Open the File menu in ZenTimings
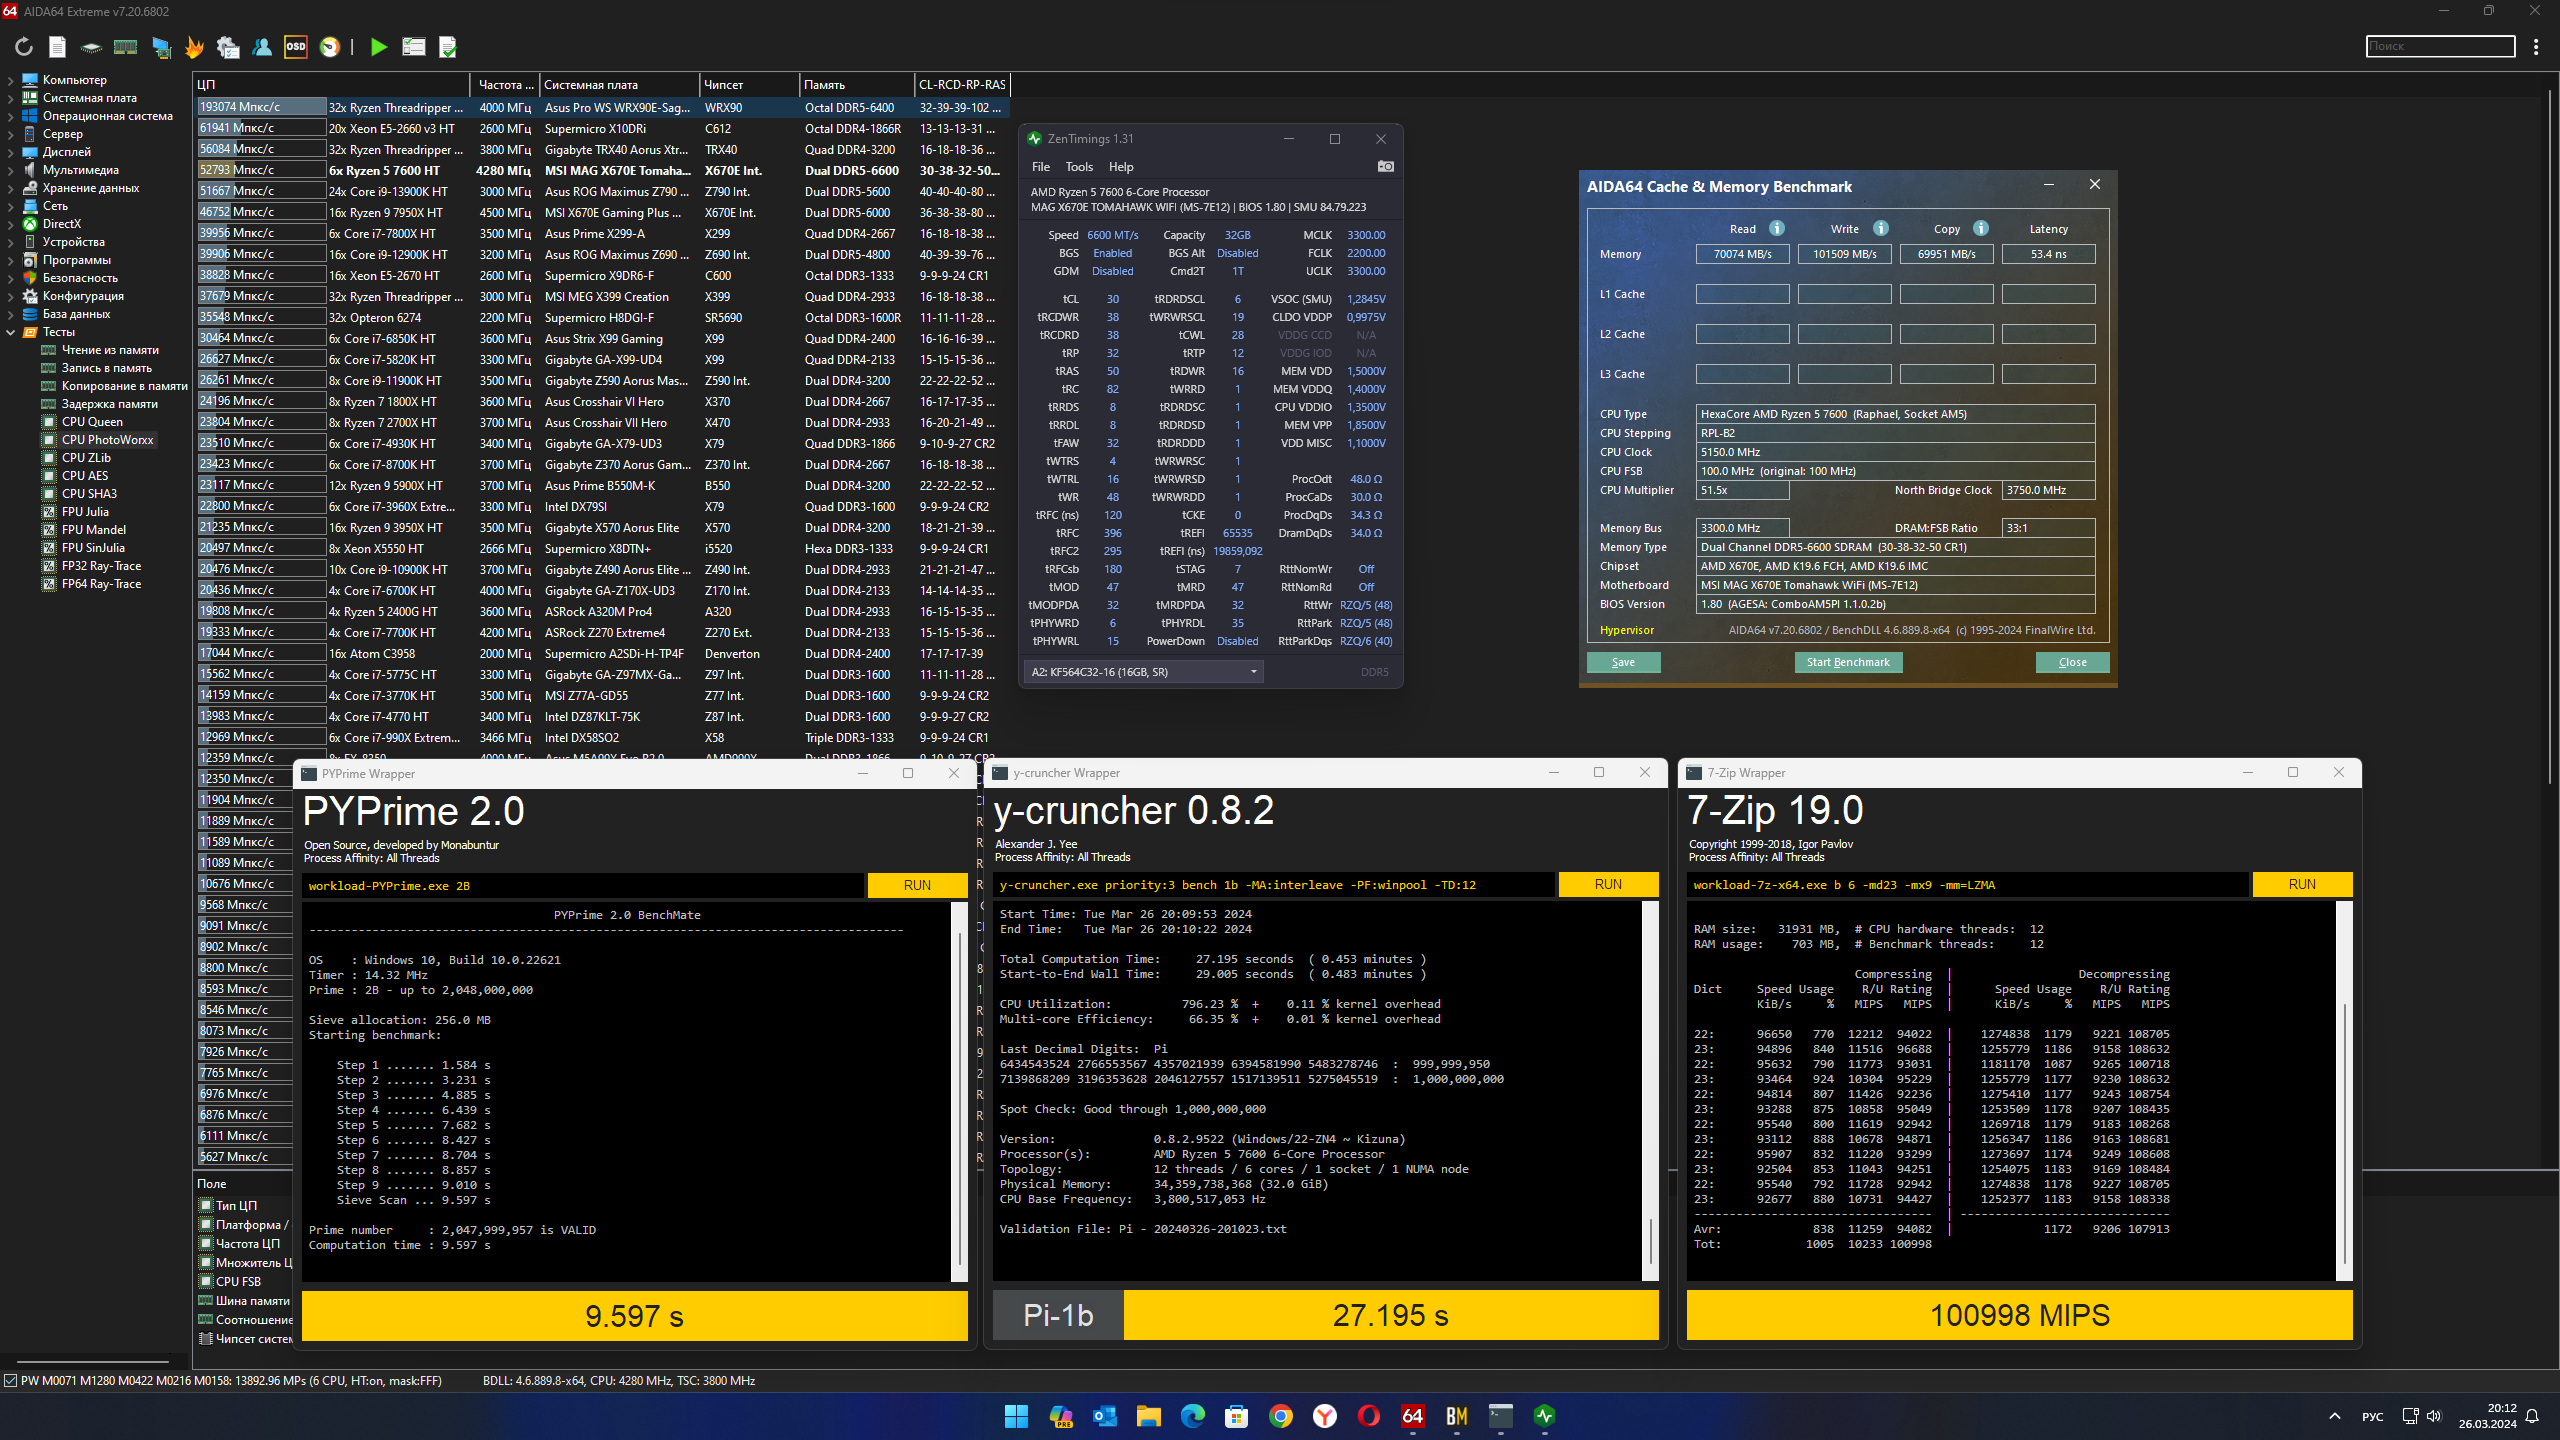This screenshot has width=2560, height=1440. [1040, 167]
